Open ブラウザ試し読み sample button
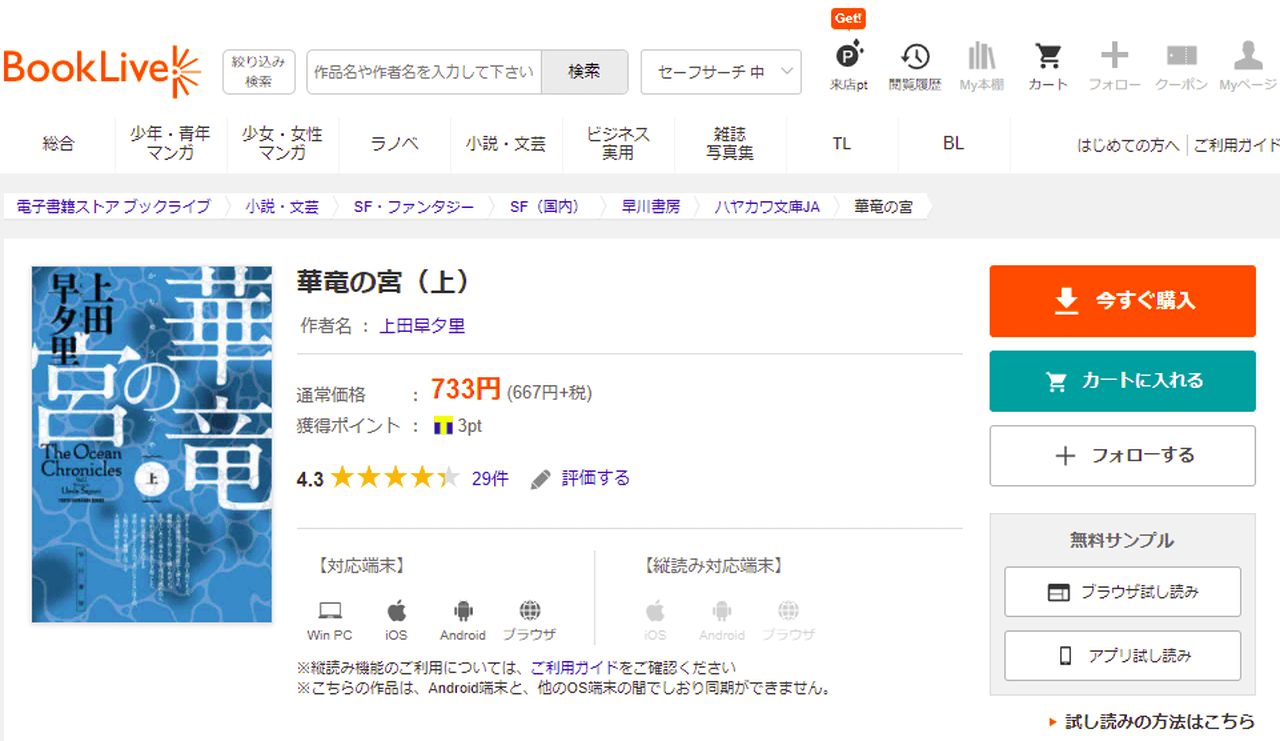The image size is (1280, 741). tap(1122, 592)
